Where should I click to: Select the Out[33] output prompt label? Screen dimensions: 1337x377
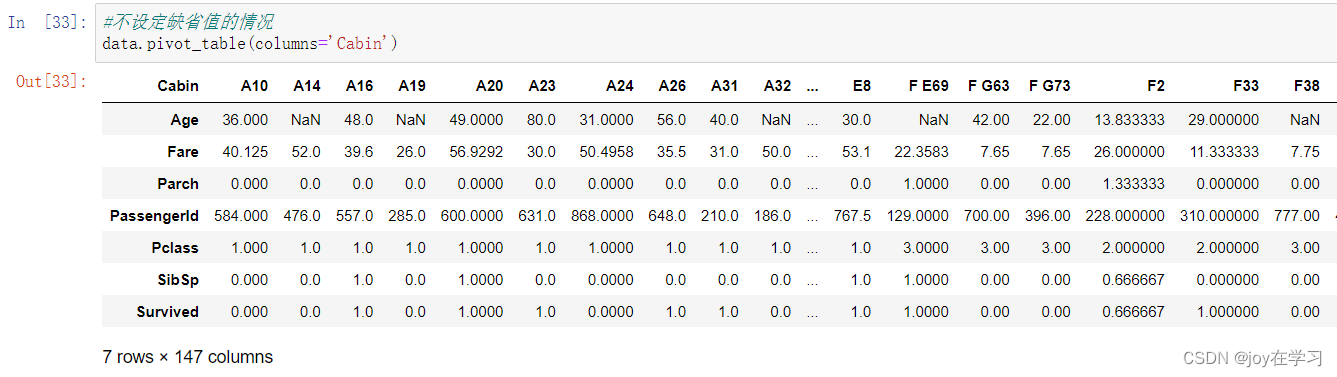click(x=52, y=81)
